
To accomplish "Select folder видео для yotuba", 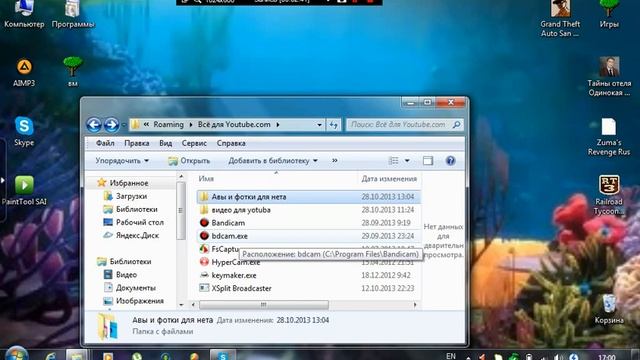I will (x=309, y=210).
